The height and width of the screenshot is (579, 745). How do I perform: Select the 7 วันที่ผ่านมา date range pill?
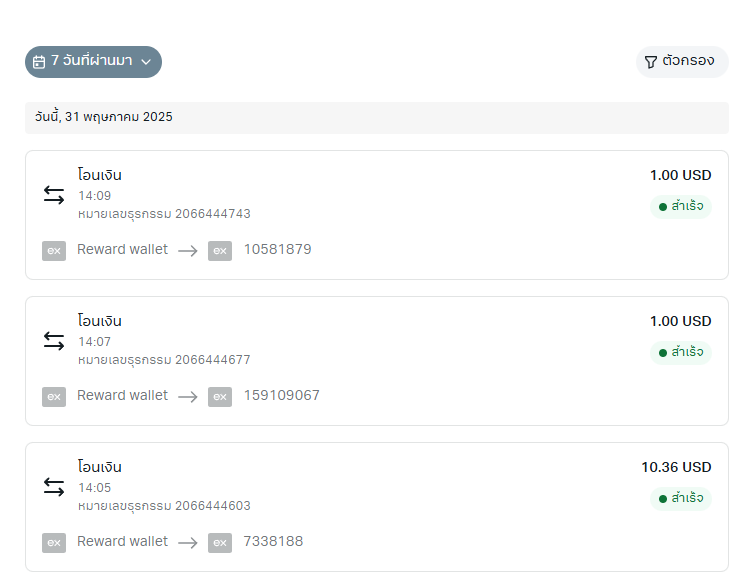point(93,62)
